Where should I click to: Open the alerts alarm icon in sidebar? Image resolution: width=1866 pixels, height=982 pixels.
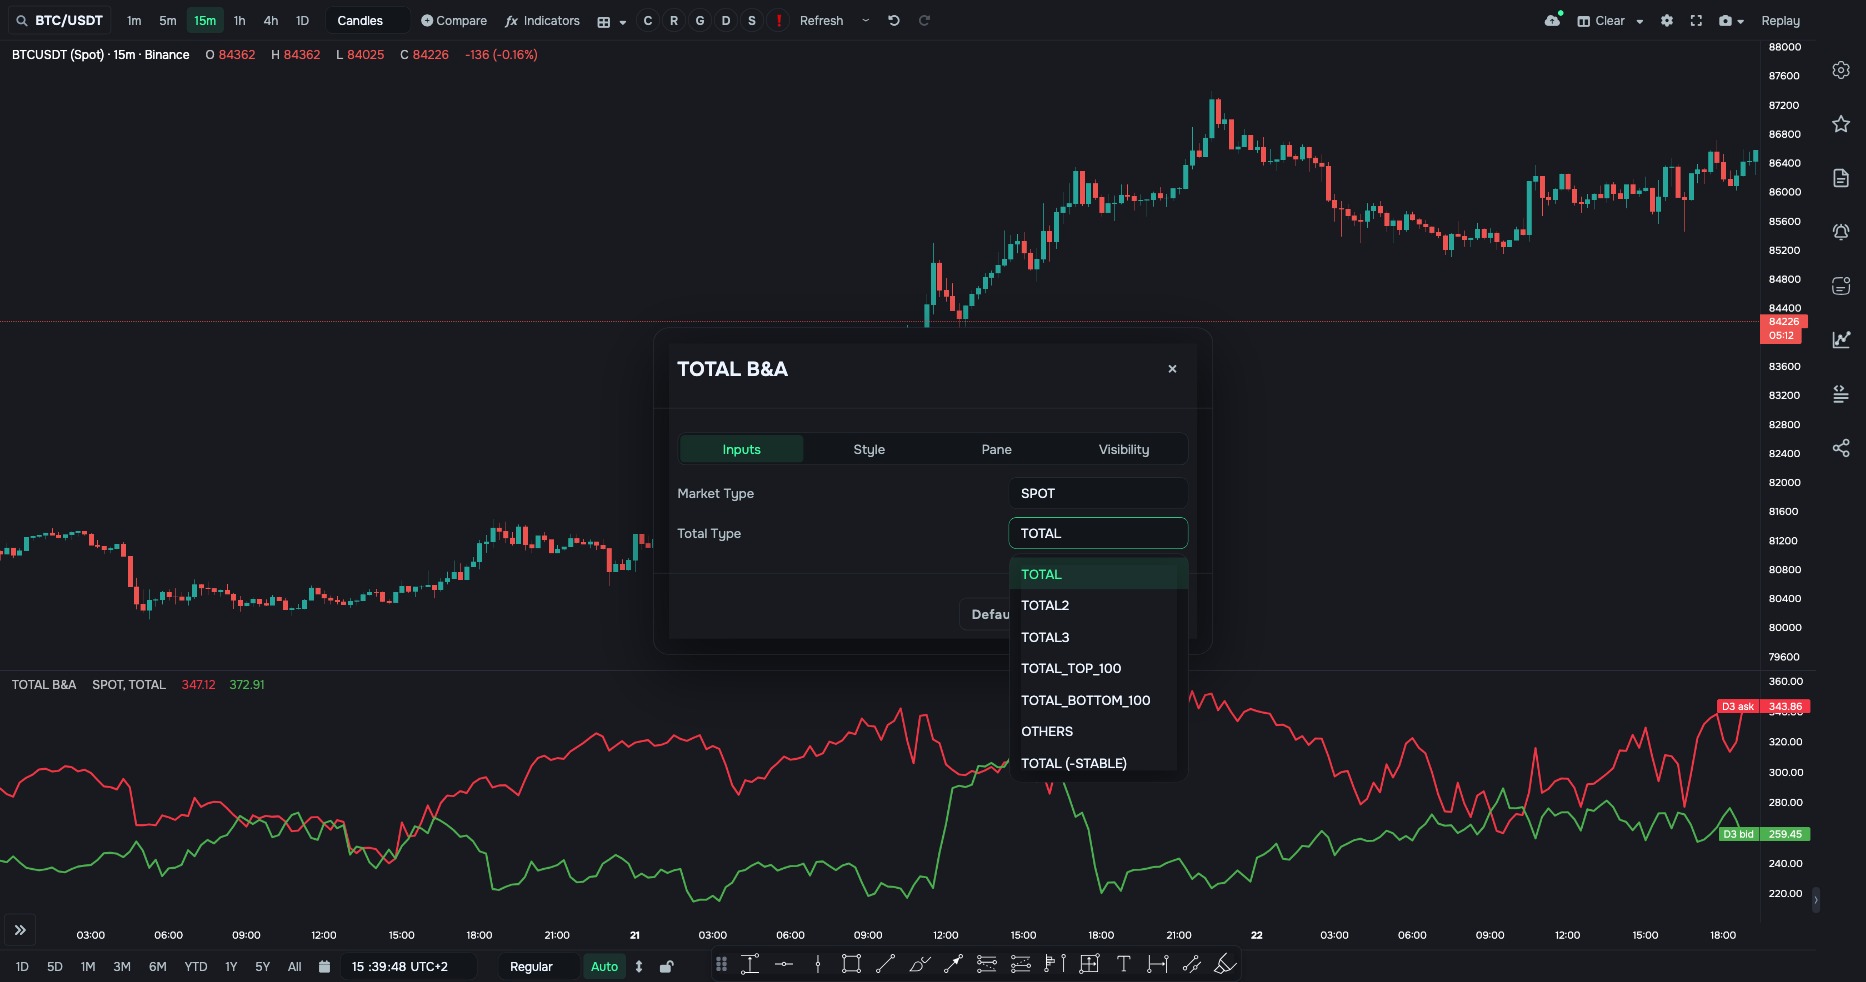(x=1841, y=232)
